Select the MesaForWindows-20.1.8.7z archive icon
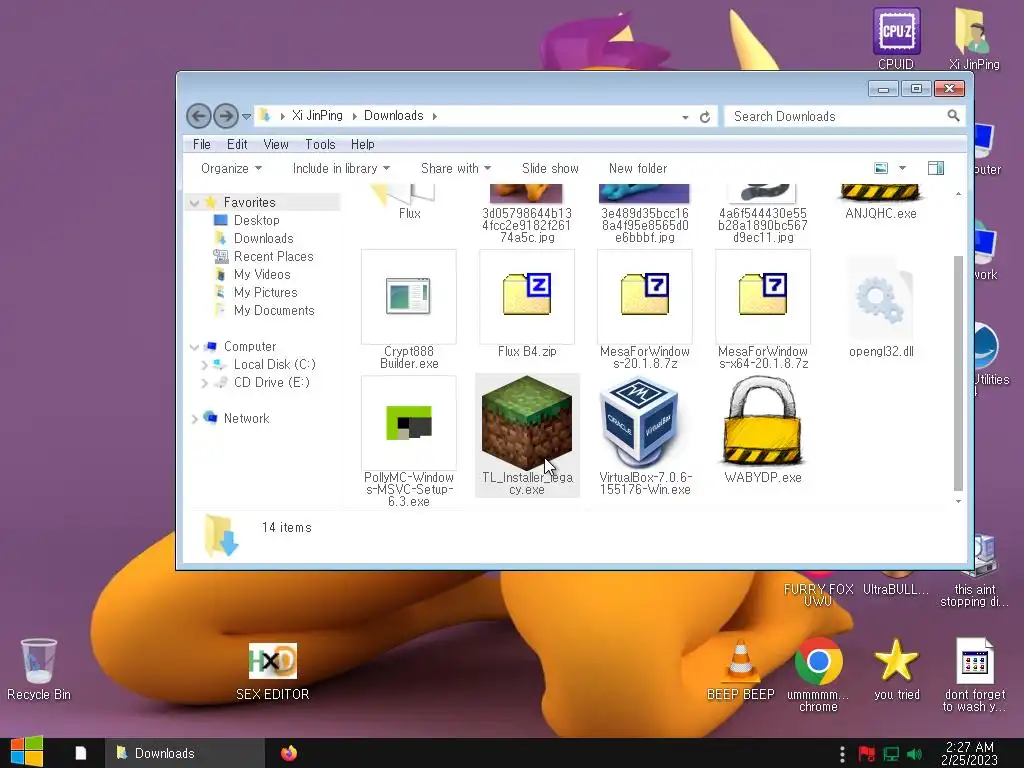 (645, 296)
